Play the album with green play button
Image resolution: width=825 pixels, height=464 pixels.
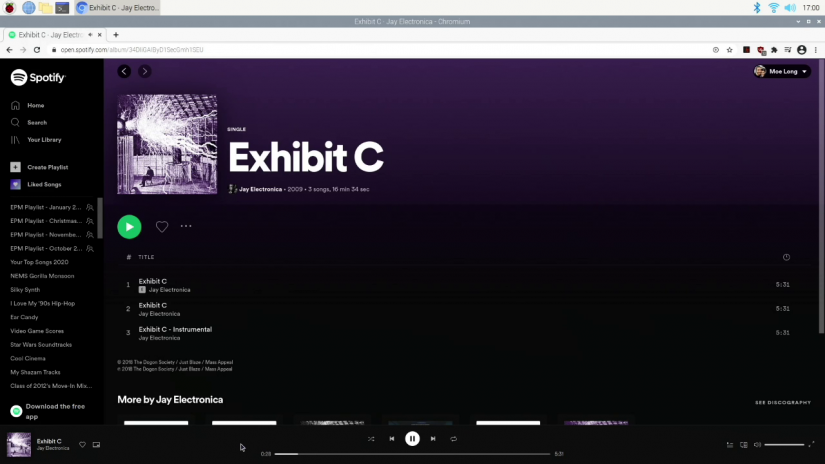pyautogui.click(x=129, y=227)
